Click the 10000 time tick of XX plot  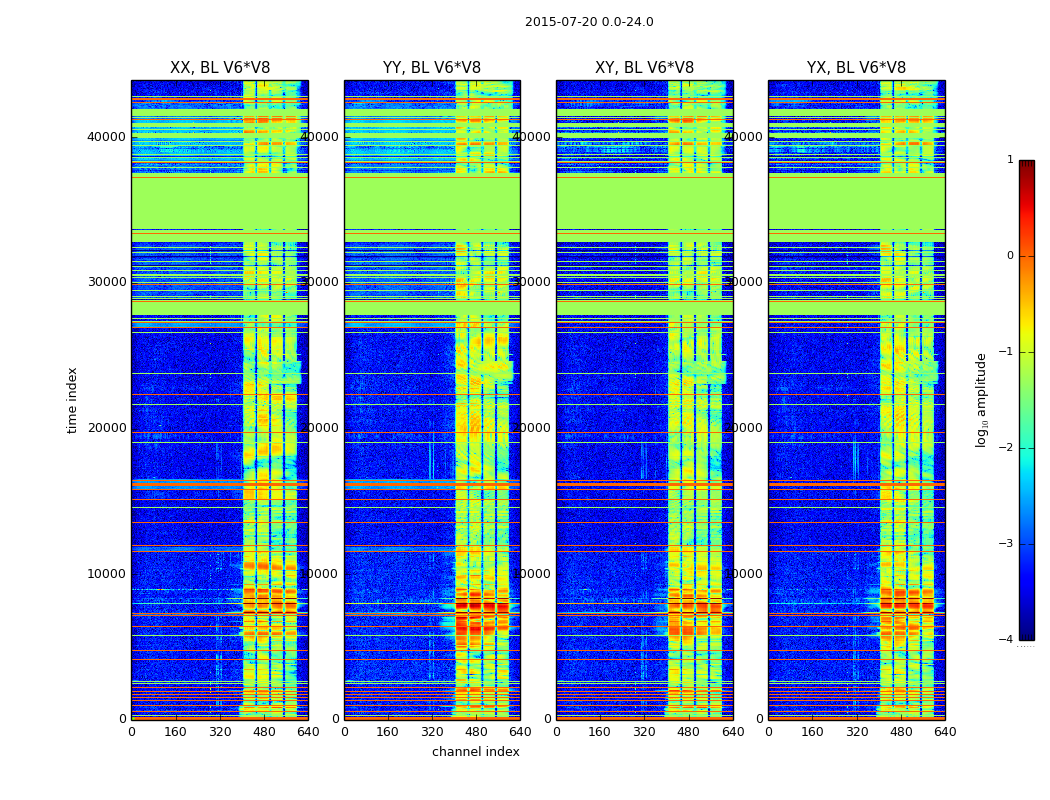click(106, 574)
